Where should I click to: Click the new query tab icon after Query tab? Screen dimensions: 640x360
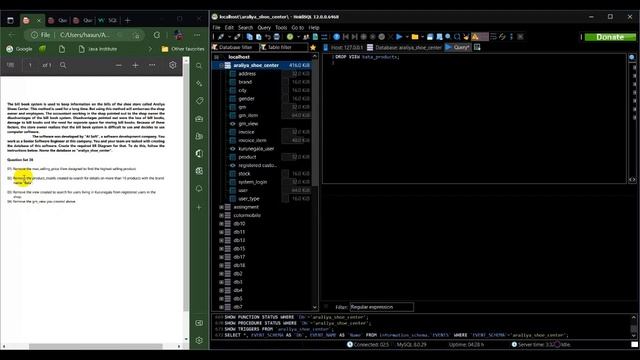(477, 47)
